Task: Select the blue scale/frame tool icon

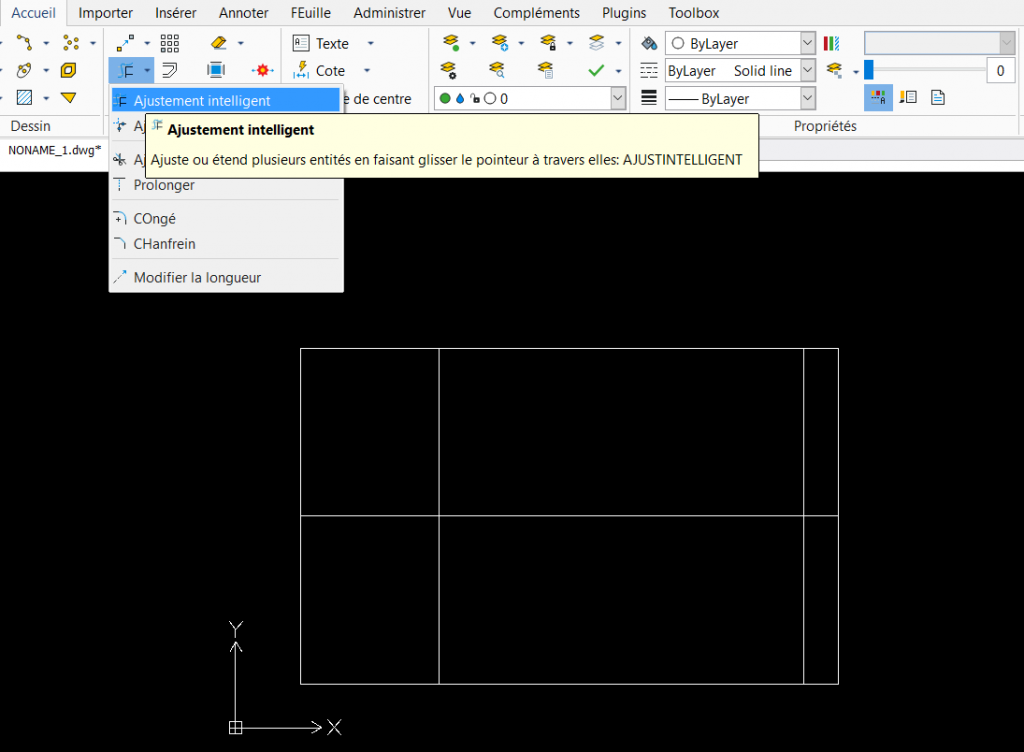Action: coord(216,70)
